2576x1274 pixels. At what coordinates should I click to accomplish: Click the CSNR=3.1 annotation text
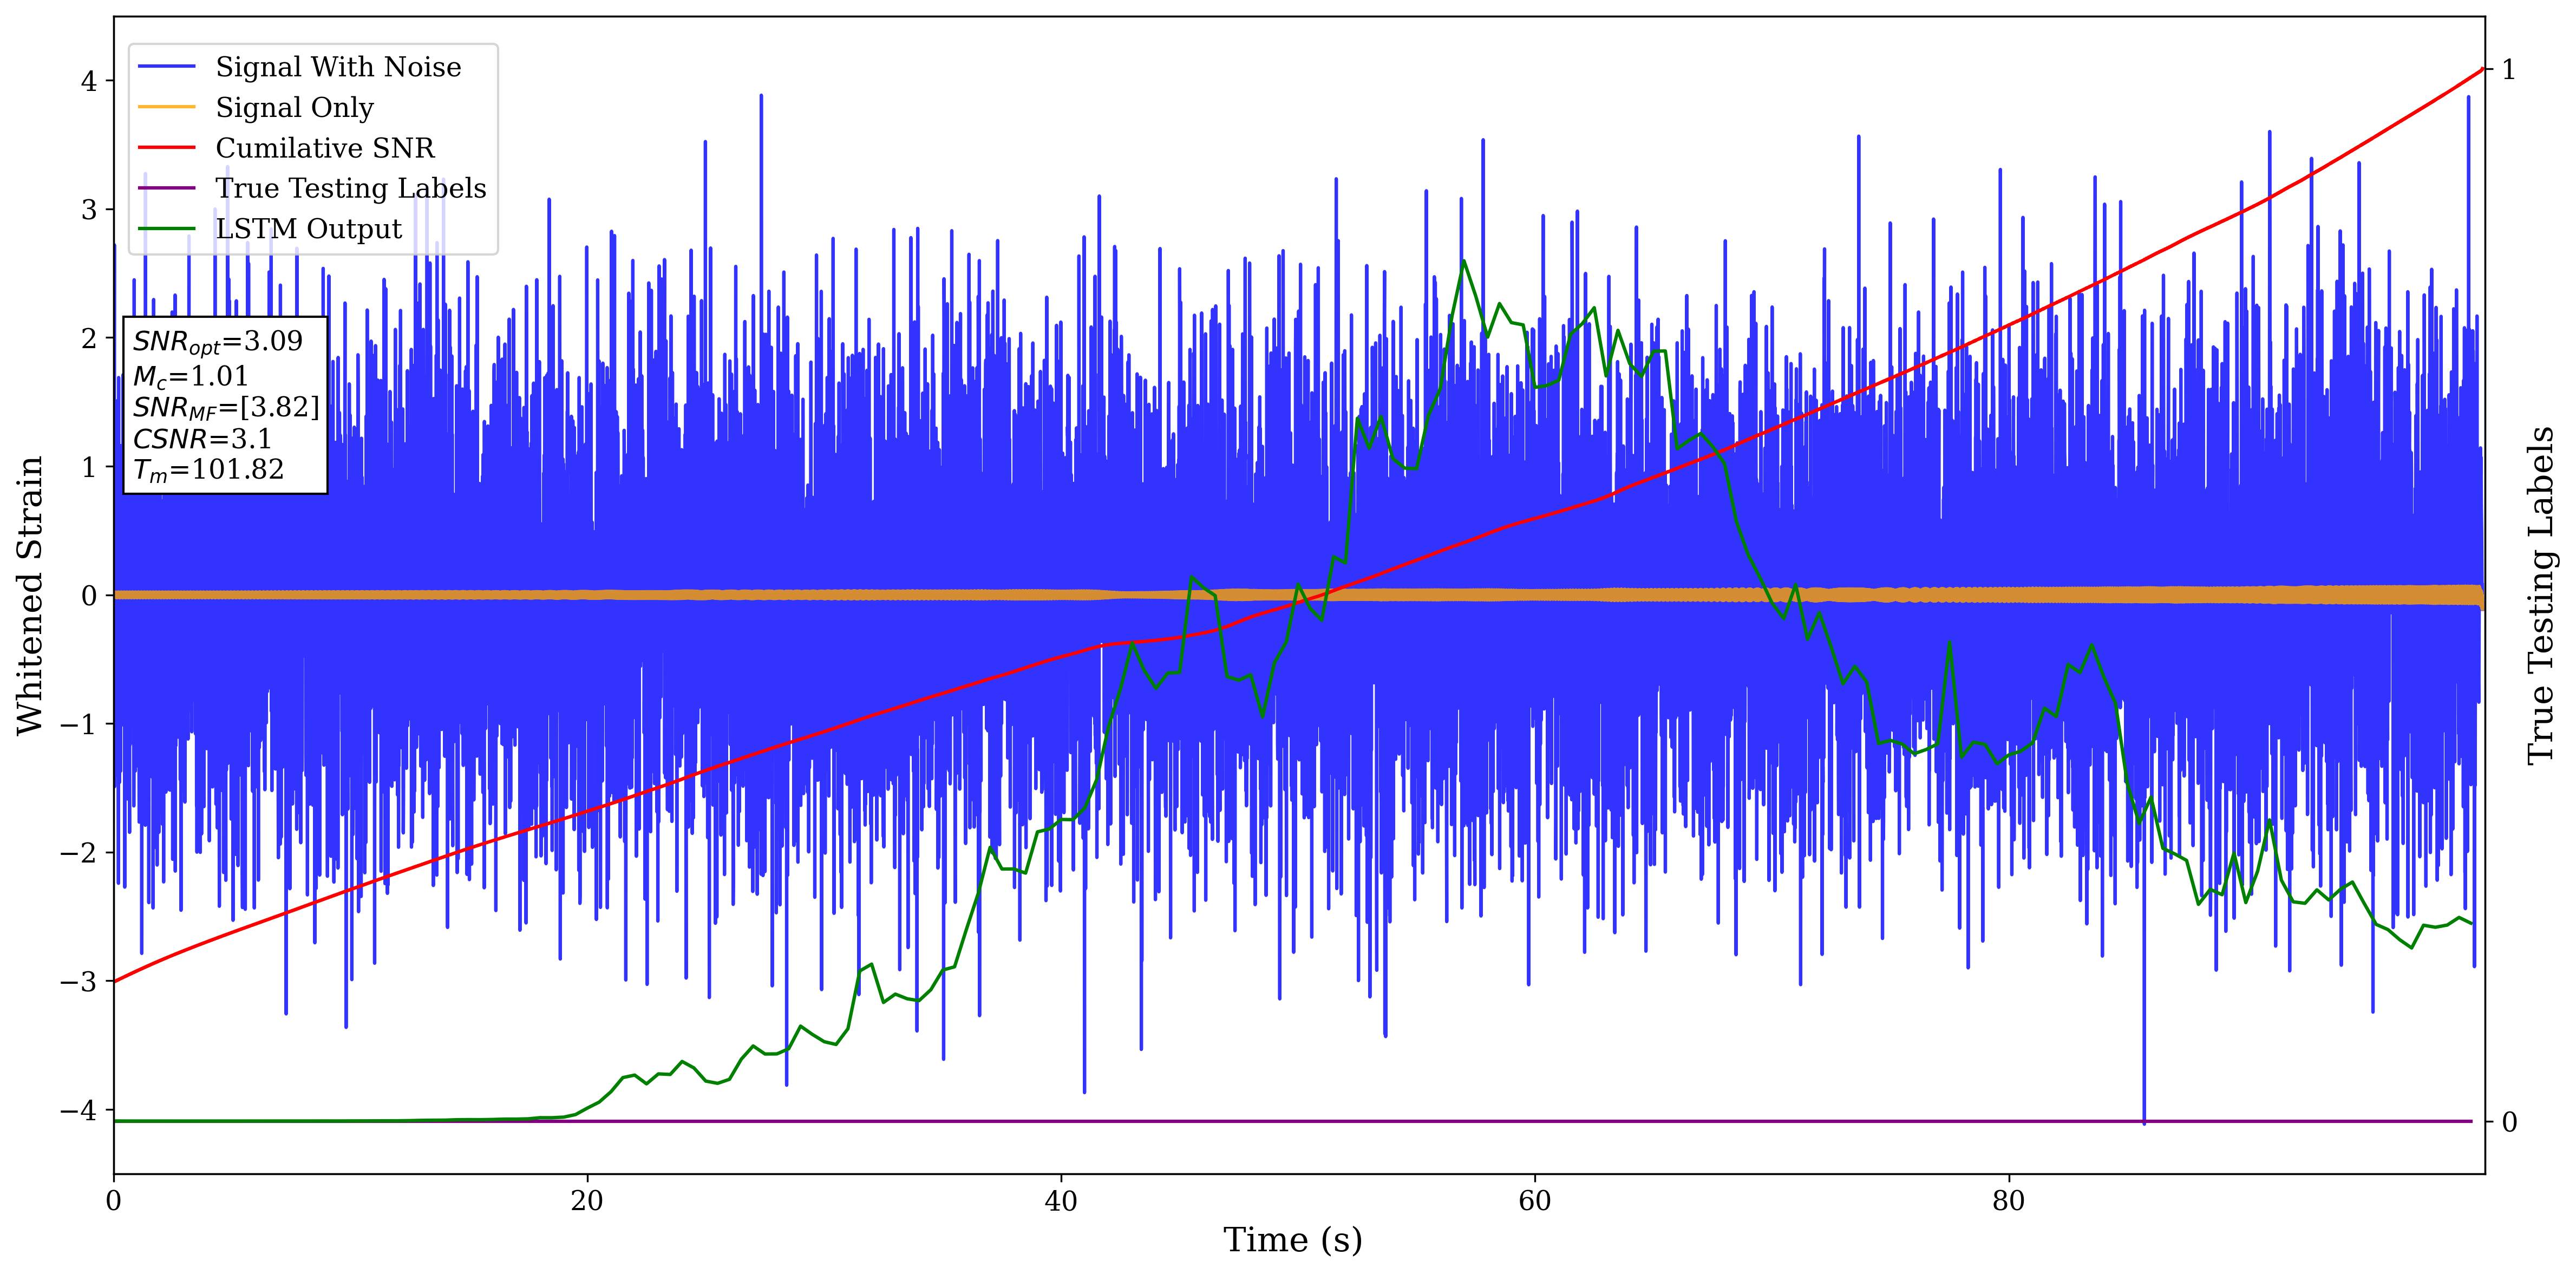201,439
